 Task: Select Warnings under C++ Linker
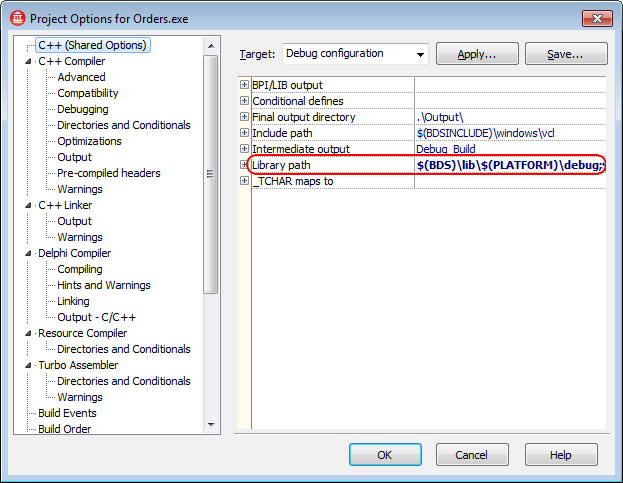tap(80, 237)
